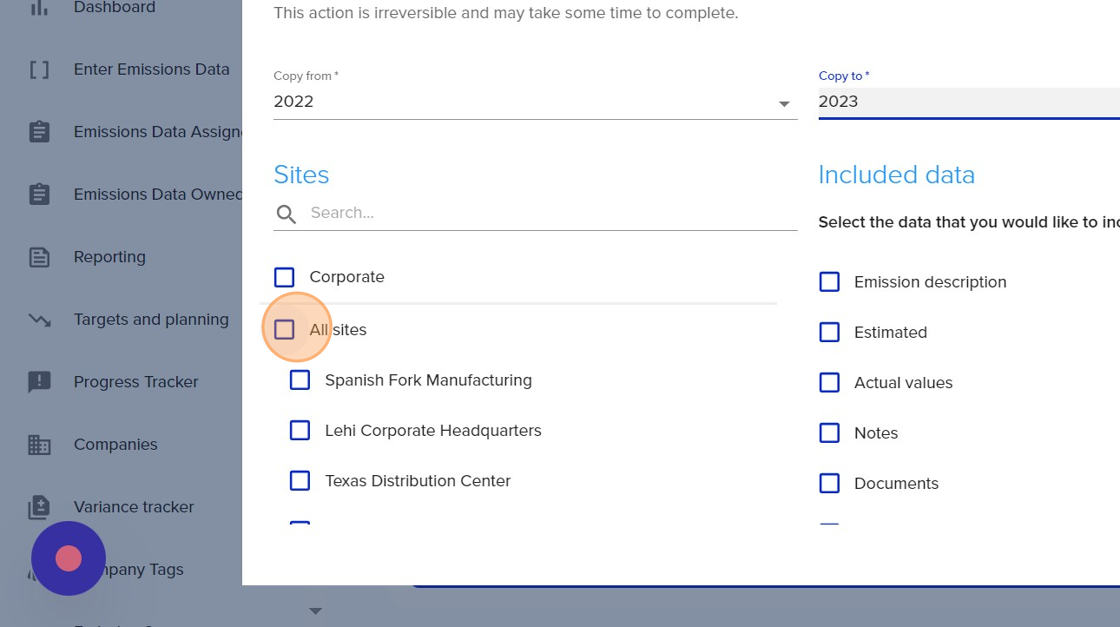Viewport: 1120px width, 627px height.
Task: Navigate to Companies
Action: [116, 444]
